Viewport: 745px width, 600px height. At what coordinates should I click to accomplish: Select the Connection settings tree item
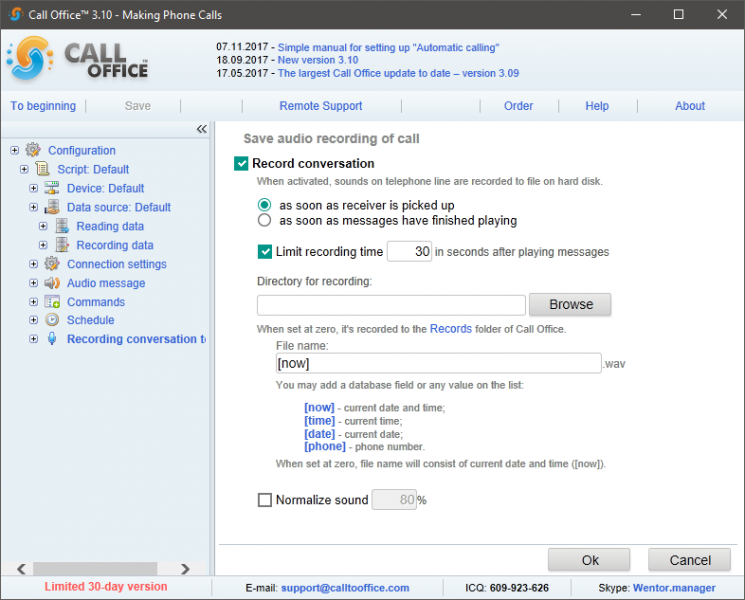click(x=117, y=264)
